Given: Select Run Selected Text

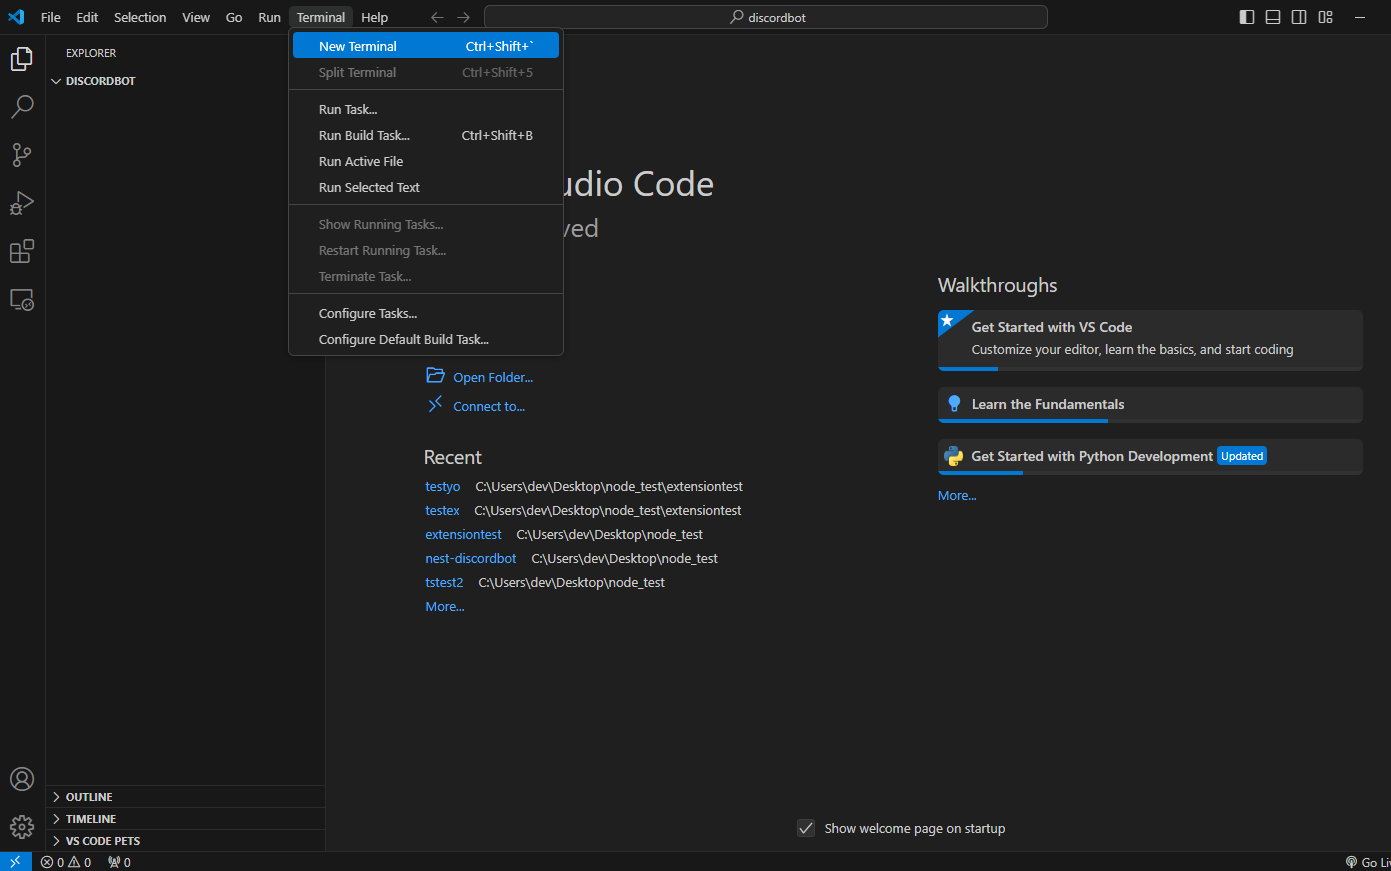Looking at the screenshot, I should [x=426, y=187].
